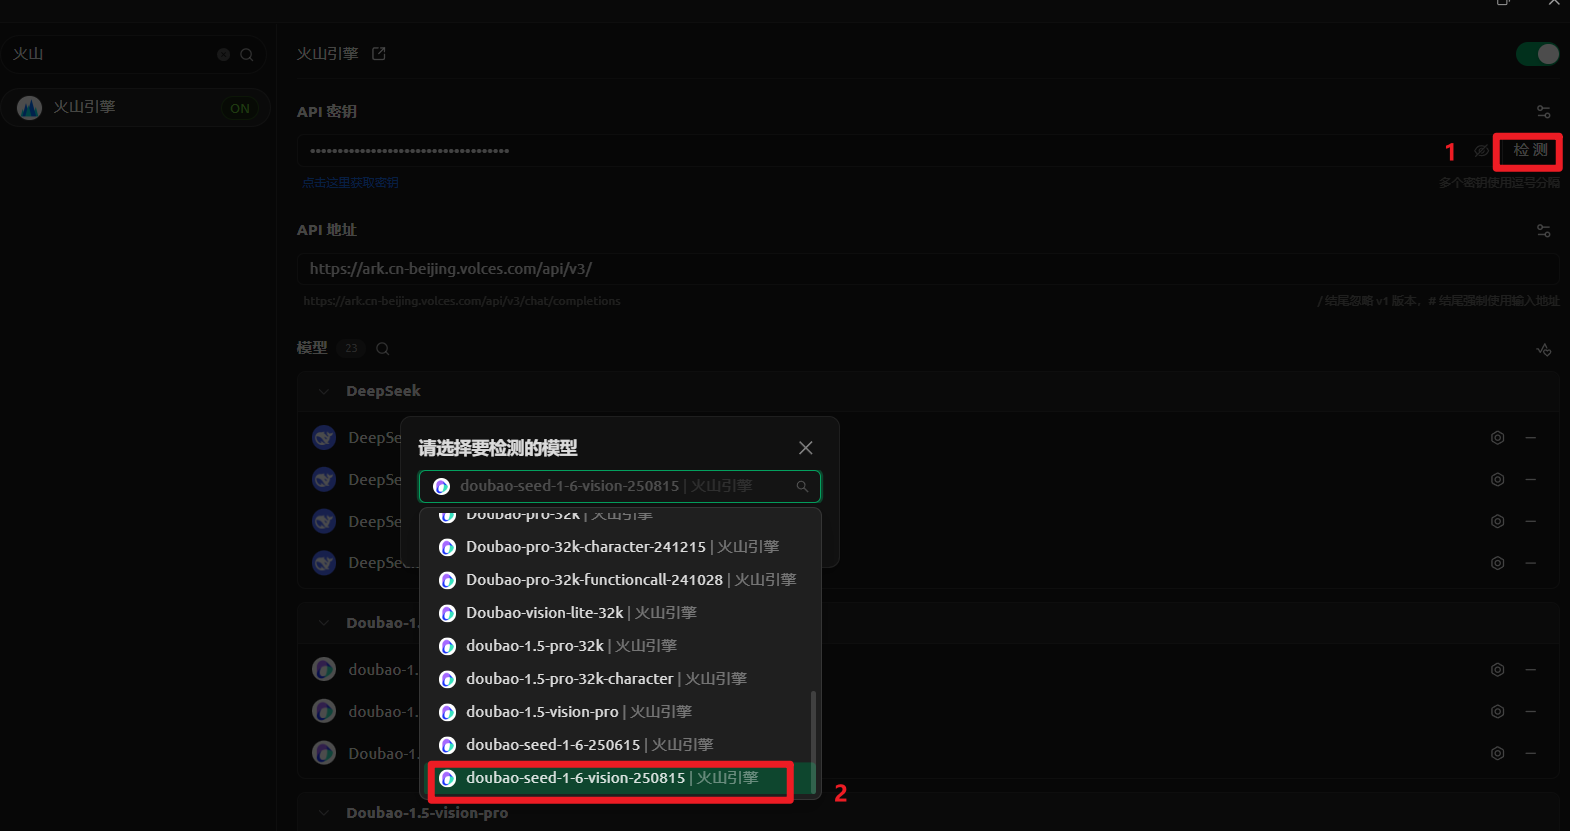Click the API key settings icon
Viewport: 1570px width, 831px height.
(1543, 112)
